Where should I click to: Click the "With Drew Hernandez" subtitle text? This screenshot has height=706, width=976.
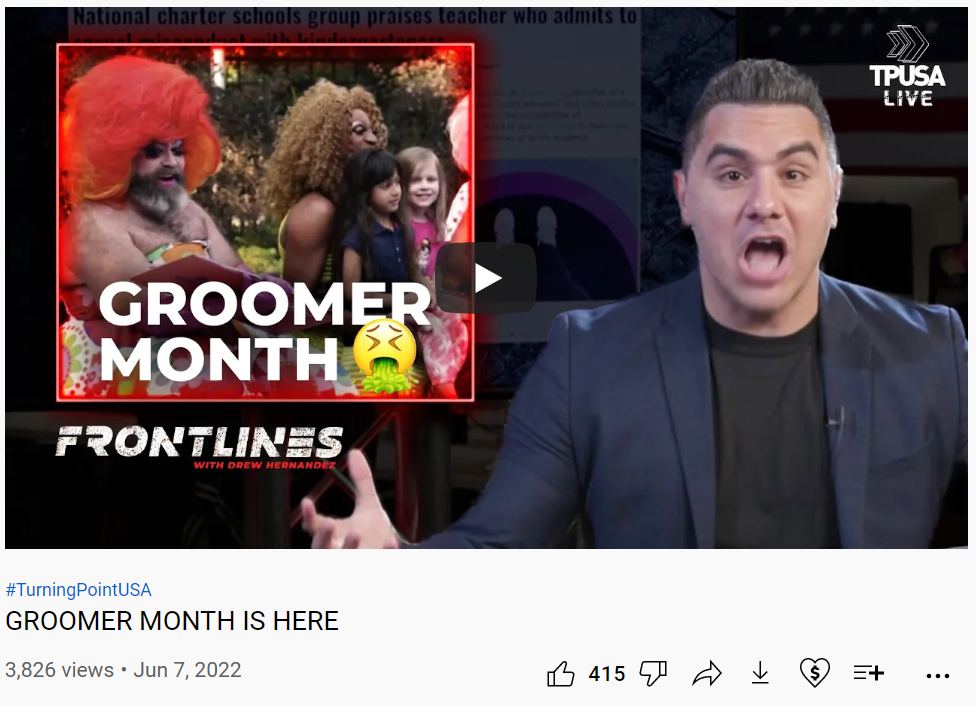265,465
